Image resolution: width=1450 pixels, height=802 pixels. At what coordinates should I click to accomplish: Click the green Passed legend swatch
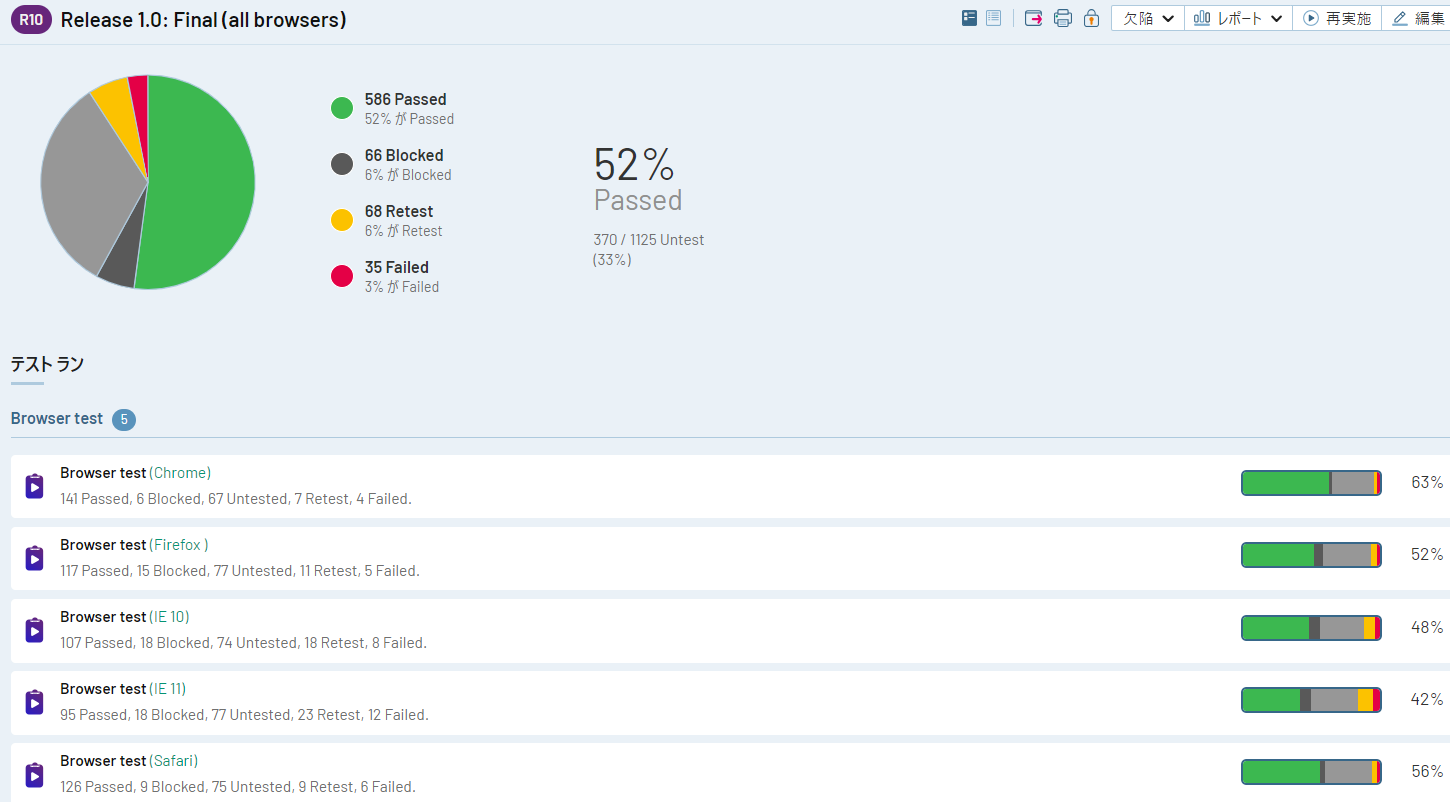342,108
